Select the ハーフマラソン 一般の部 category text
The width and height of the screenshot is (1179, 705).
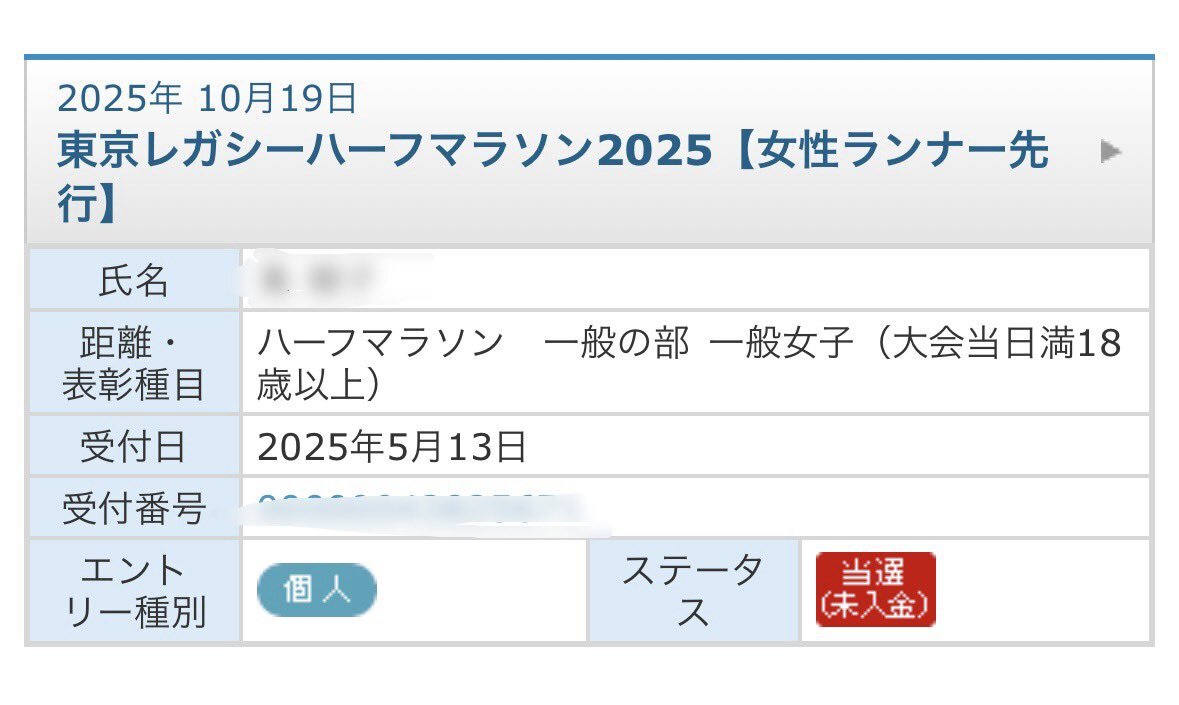(x=472, y=343)
